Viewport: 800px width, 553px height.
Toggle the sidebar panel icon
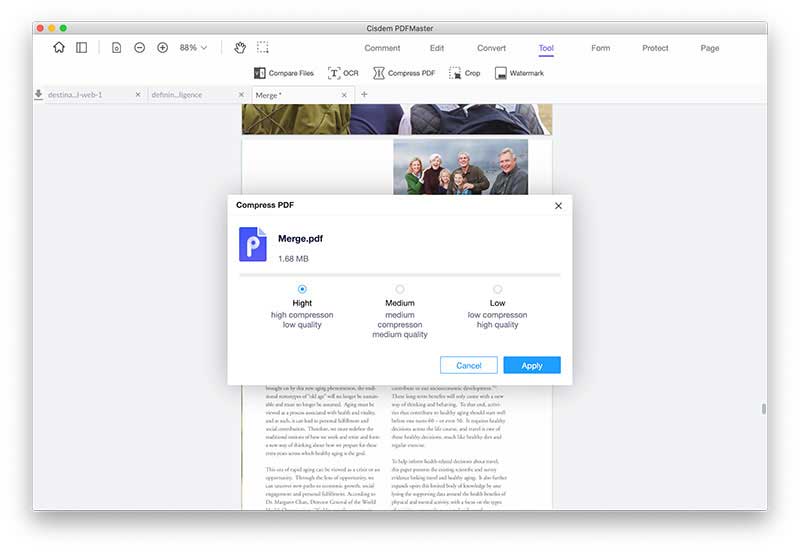pos(82,47)
